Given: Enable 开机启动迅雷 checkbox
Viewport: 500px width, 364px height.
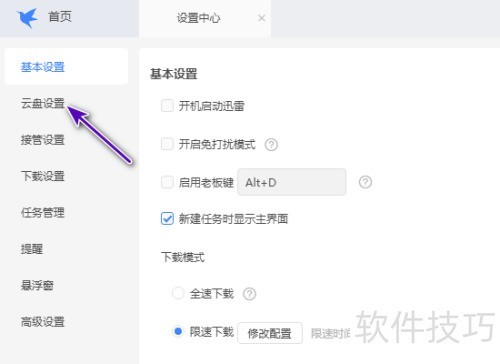Looking at the screenshot, I should click(x=167, y=106).
